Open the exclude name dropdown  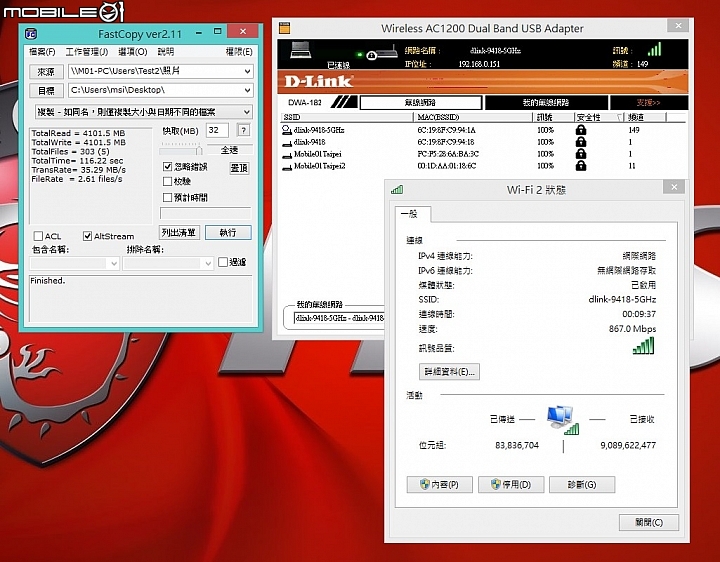coord(208,264)
